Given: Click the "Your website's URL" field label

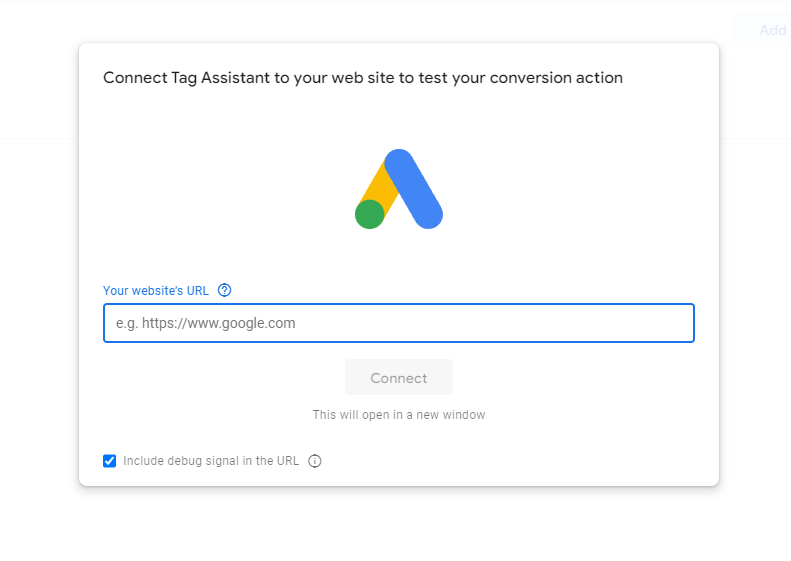Looking at the screenshot, I should point(156,291).
